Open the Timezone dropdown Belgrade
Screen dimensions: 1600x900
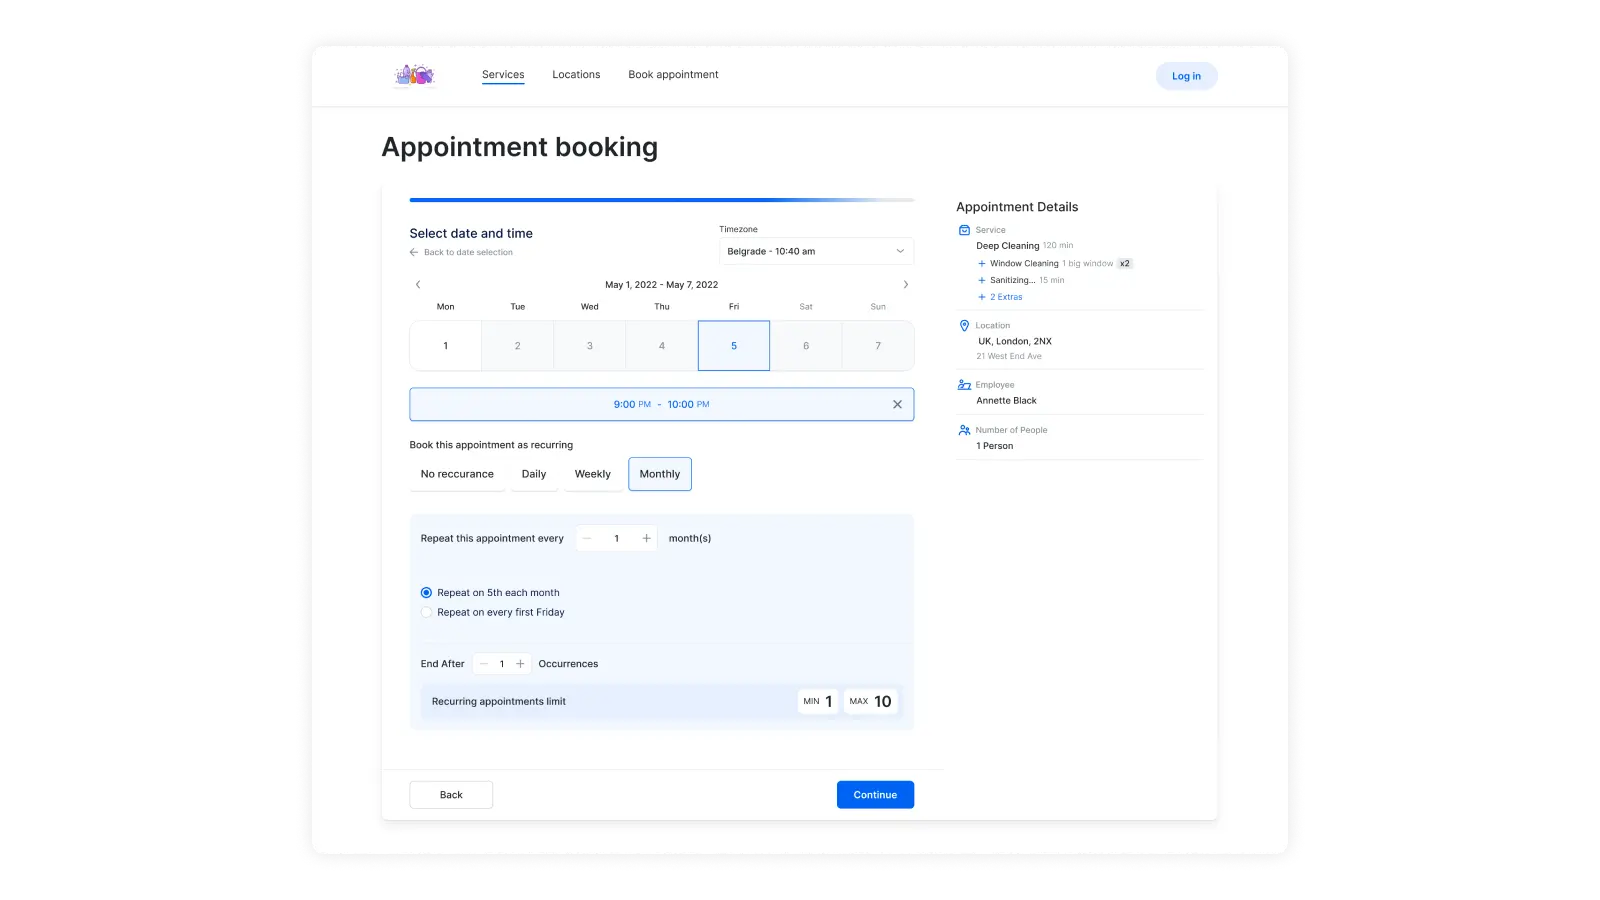[x=816, y=251]
